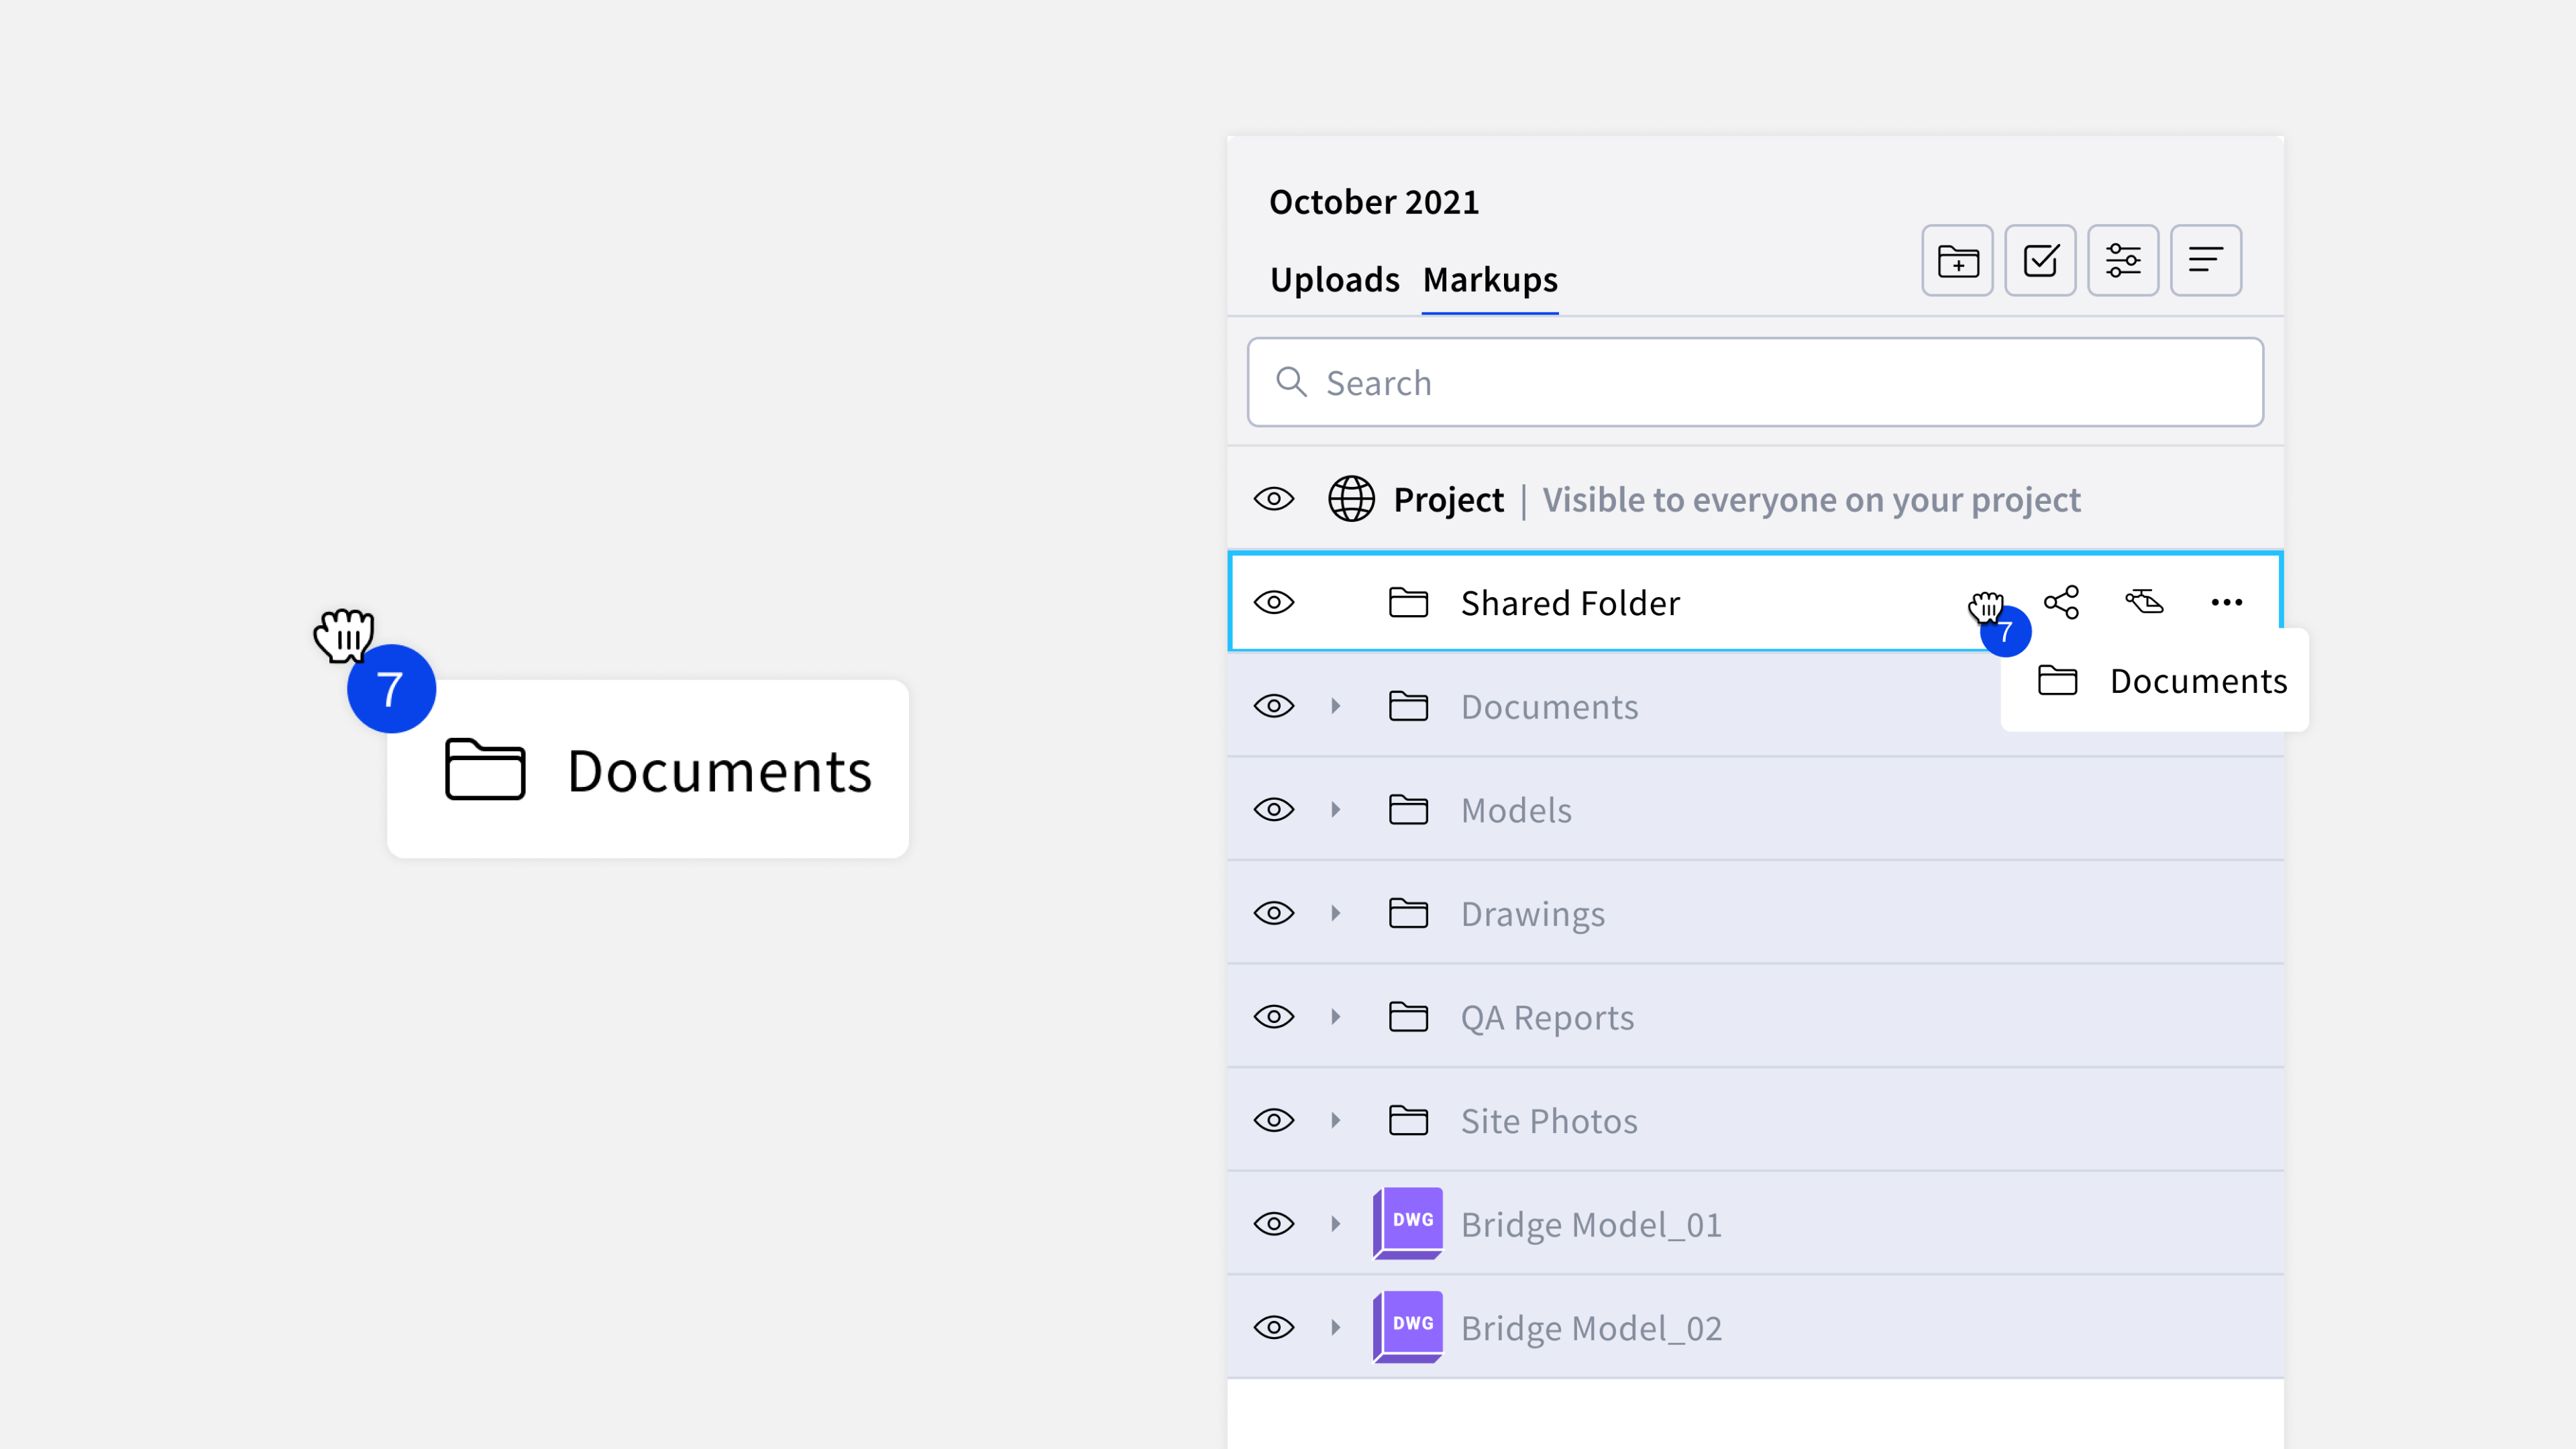Toggle visibility eye for Shared Folder
2576x1449 pixels.
click(x=1274, y=603)
